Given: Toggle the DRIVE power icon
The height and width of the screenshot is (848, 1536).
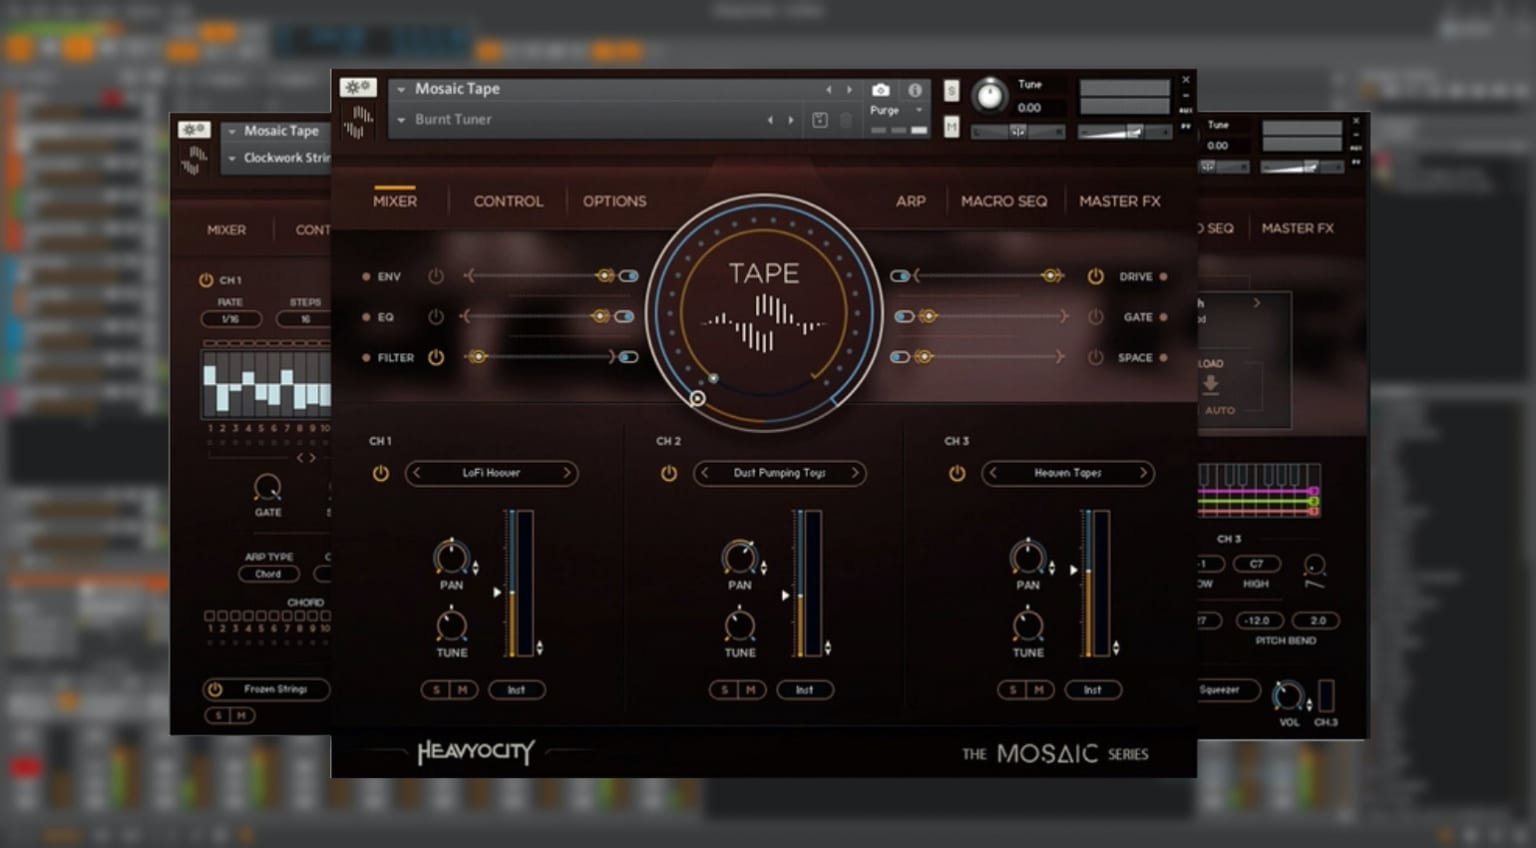Looking at the screenshot, I should [x=1095, y=276].
